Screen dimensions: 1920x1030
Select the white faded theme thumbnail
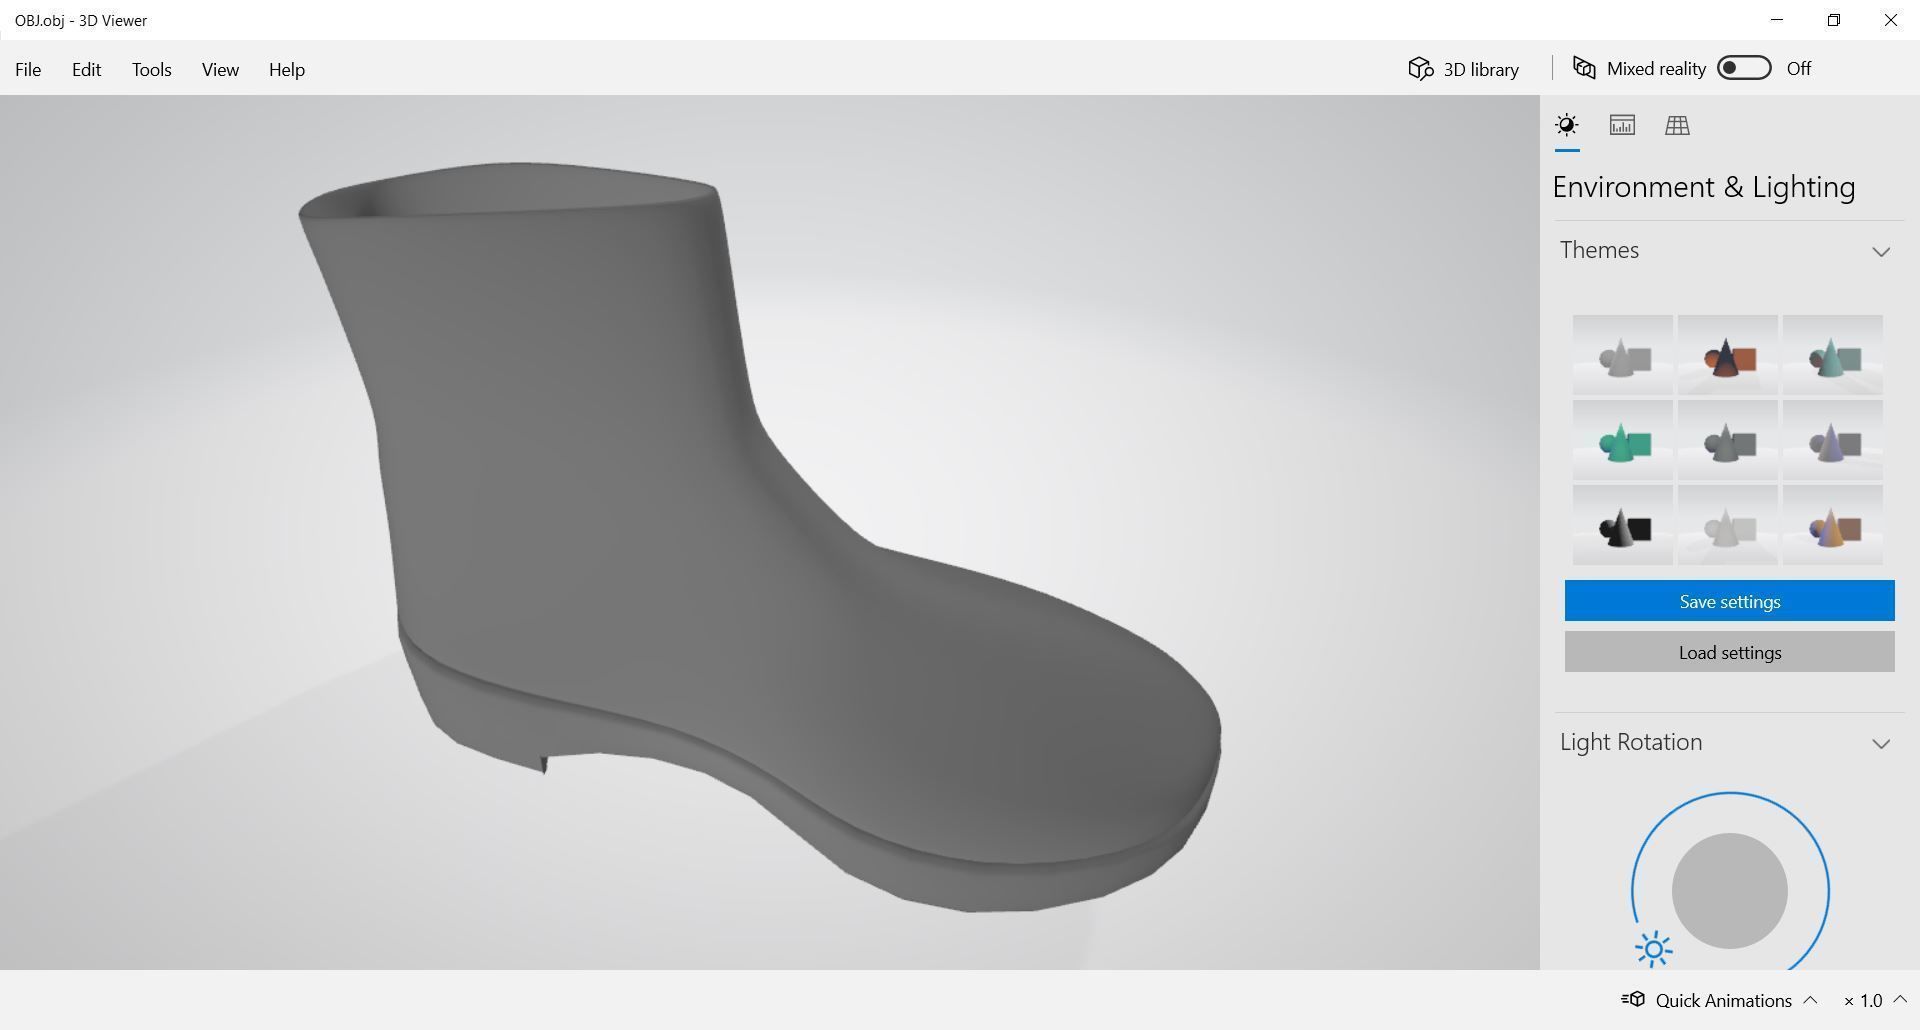pos(1728,525)
